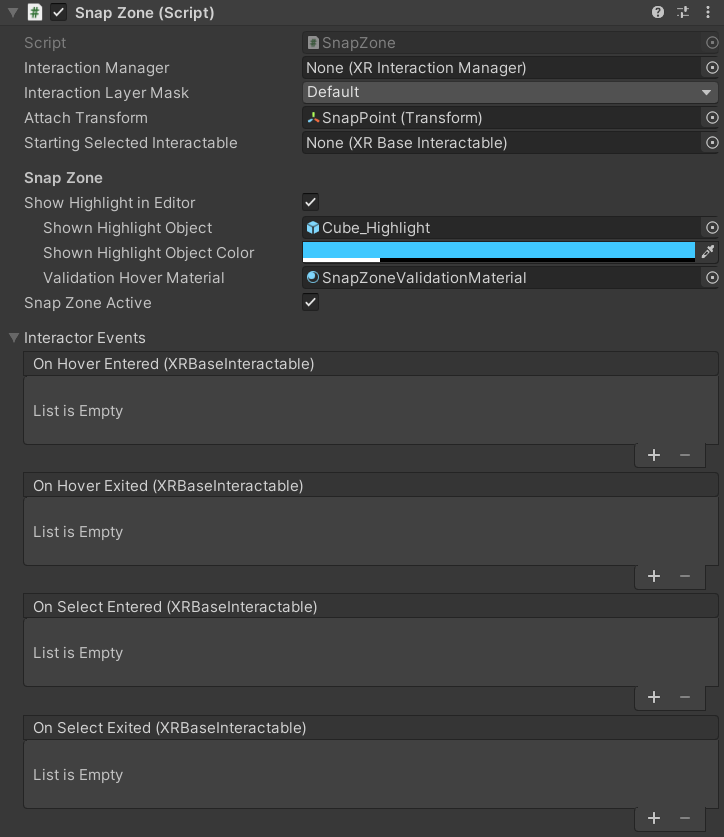724x837 pixels.
Task: Collapse the Interactor Events foldout
Action: (12, 338)
